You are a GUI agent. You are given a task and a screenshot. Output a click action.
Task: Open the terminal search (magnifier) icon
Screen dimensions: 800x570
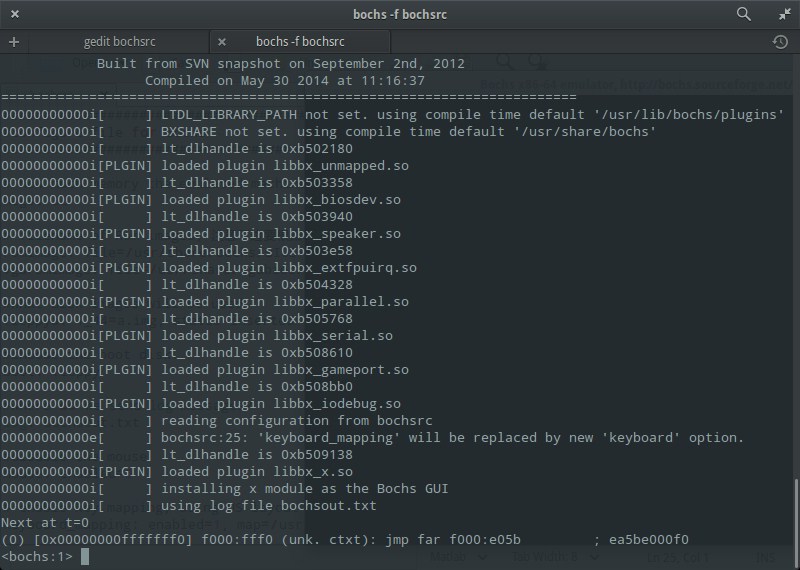pyautogui.click(x=743, y=14)
